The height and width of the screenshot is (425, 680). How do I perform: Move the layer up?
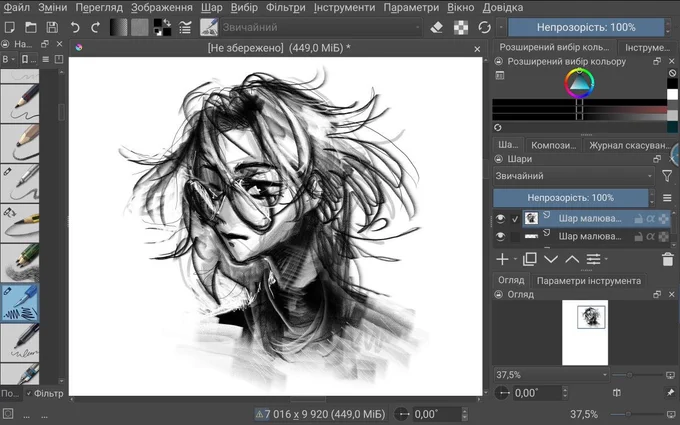tap(572, 259)
